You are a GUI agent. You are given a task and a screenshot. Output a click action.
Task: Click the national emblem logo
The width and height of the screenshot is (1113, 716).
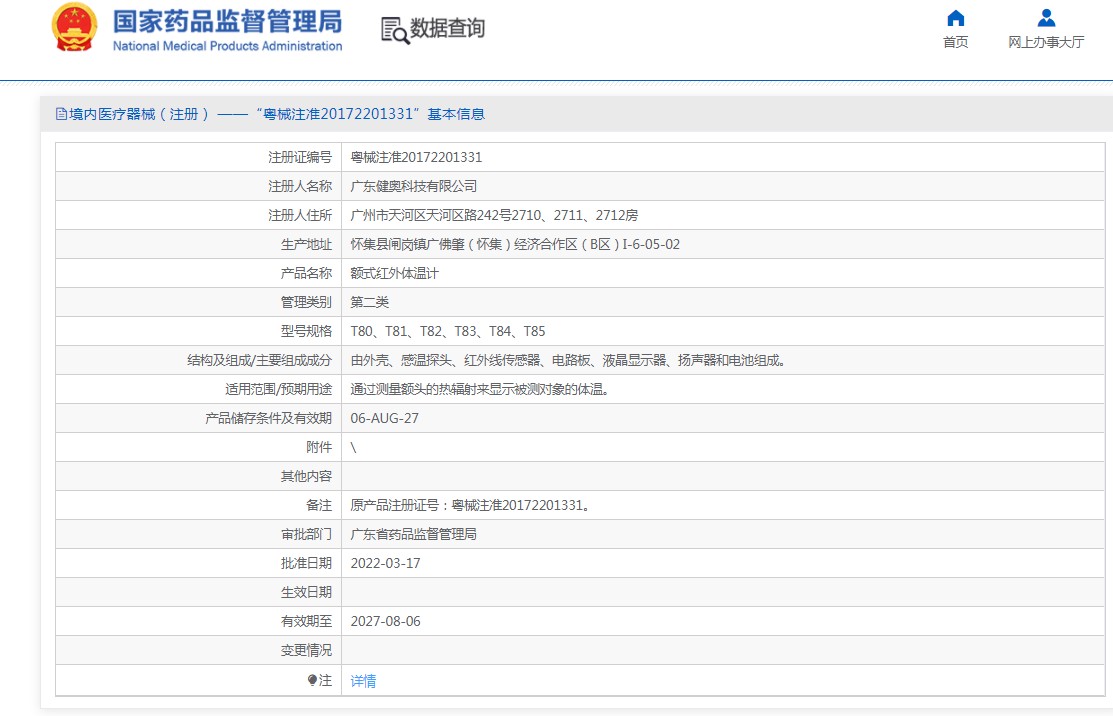click(74, 27)
